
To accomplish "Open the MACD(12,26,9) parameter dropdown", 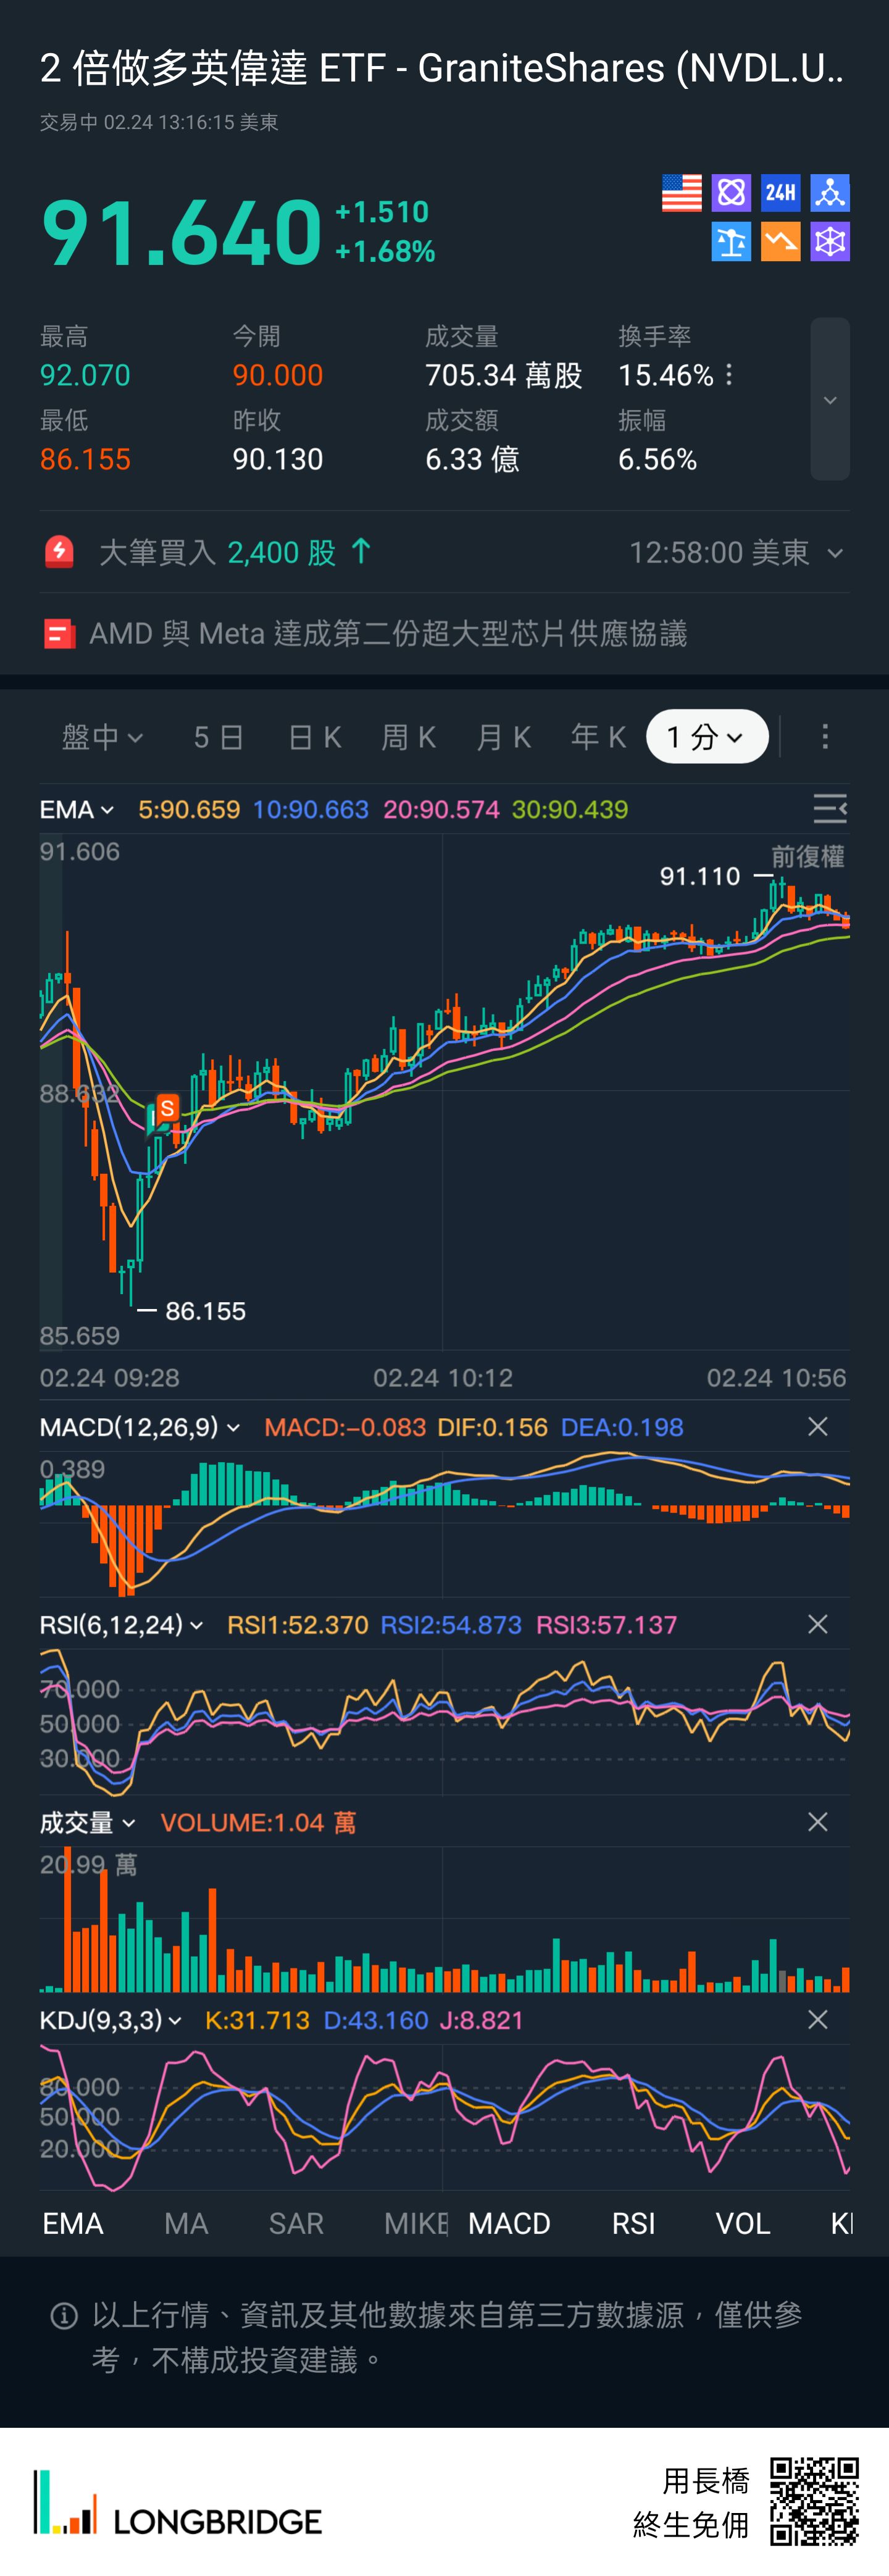I will click(140, 1427).
